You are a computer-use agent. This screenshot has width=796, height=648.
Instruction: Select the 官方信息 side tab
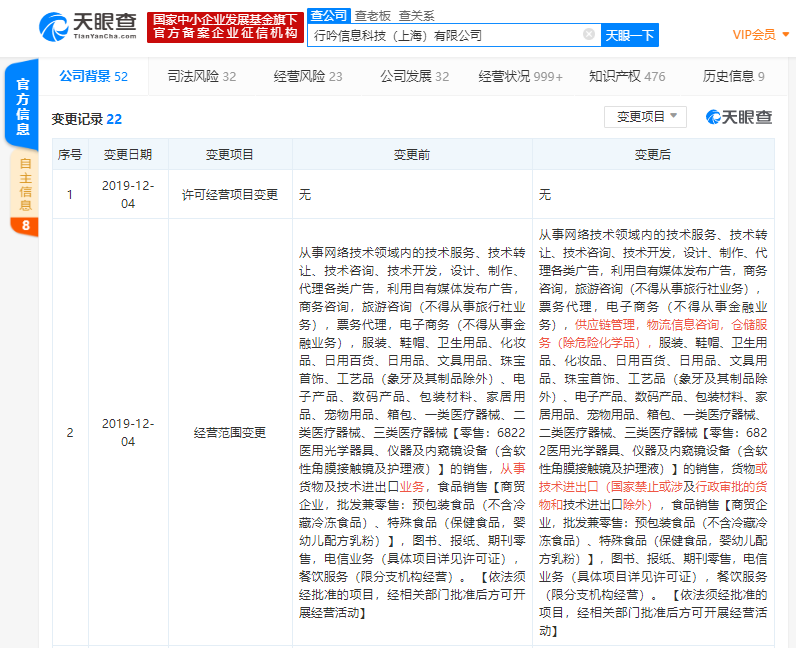pos(22,106)
